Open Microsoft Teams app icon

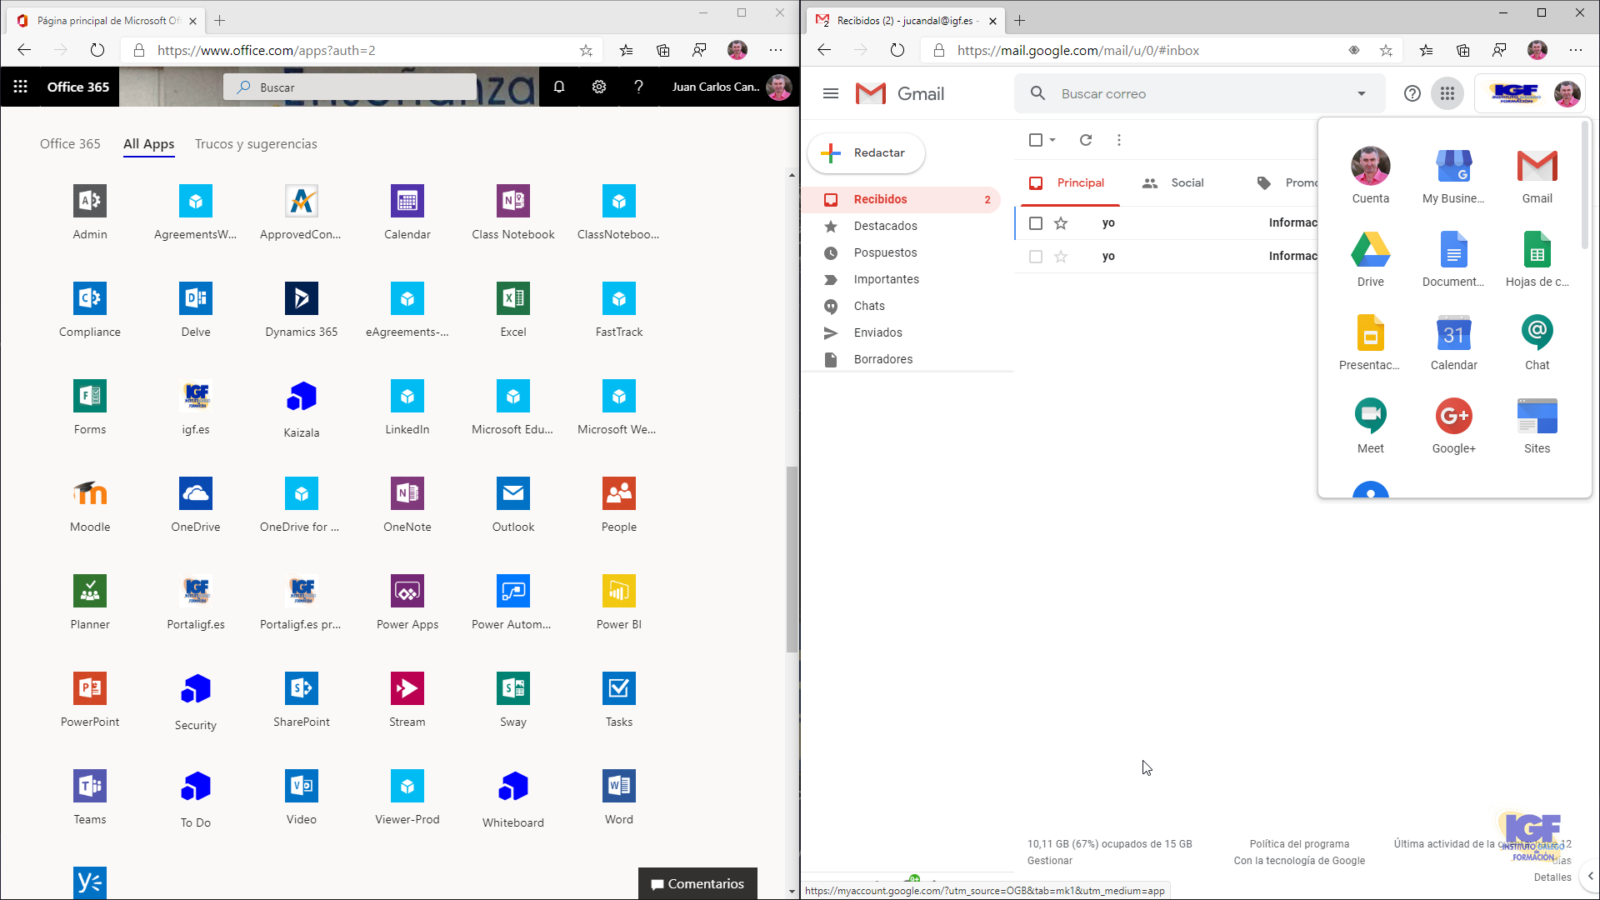tap(90, 787)
